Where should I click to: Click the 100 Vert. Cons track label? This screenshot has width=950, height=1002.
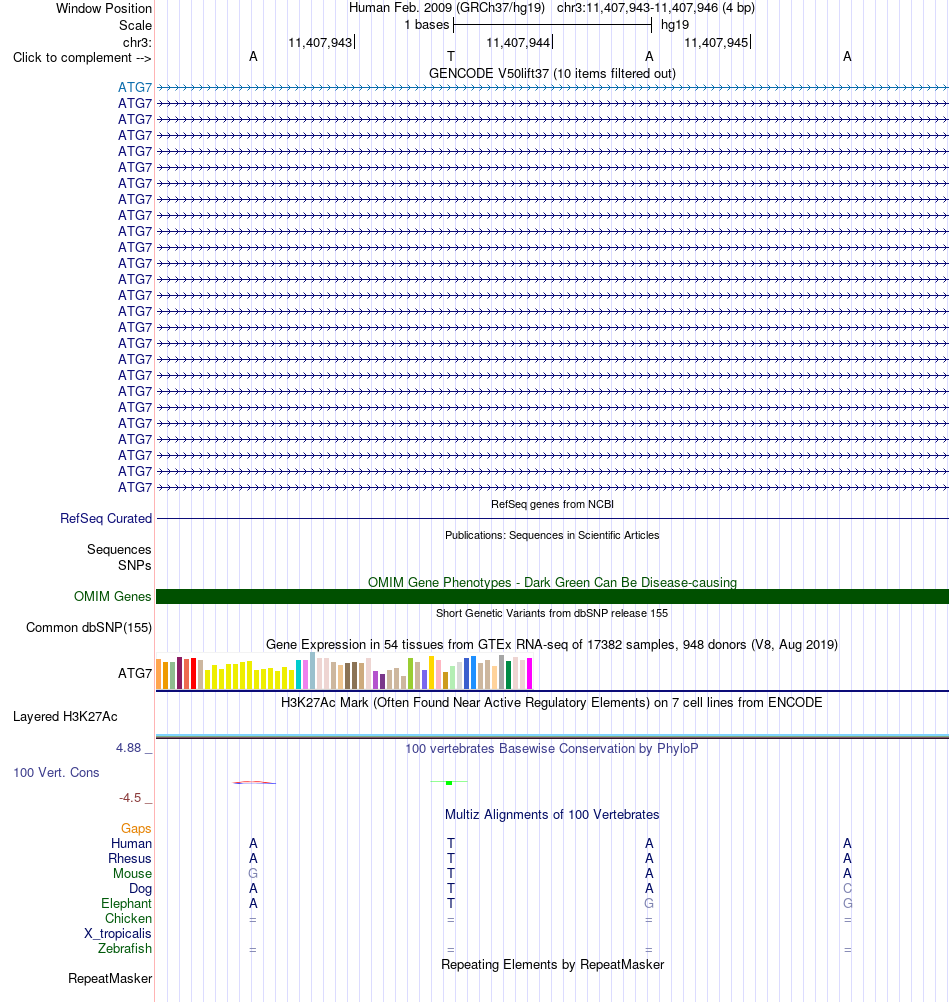point(56,773)
